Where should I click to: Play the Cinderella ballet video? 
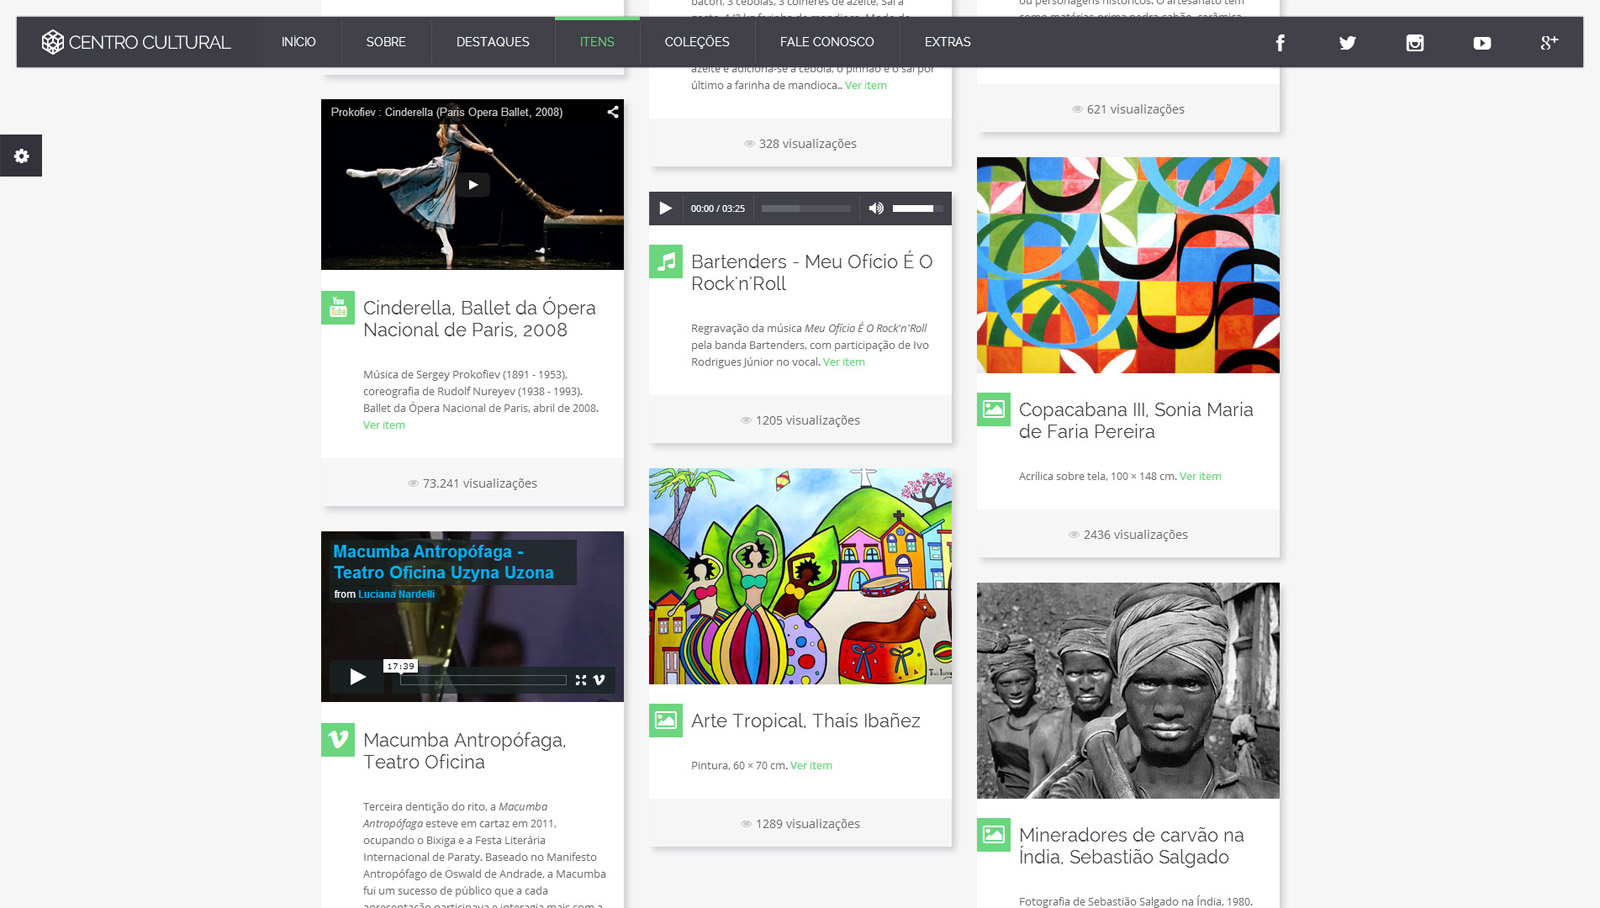coord(473,184)
